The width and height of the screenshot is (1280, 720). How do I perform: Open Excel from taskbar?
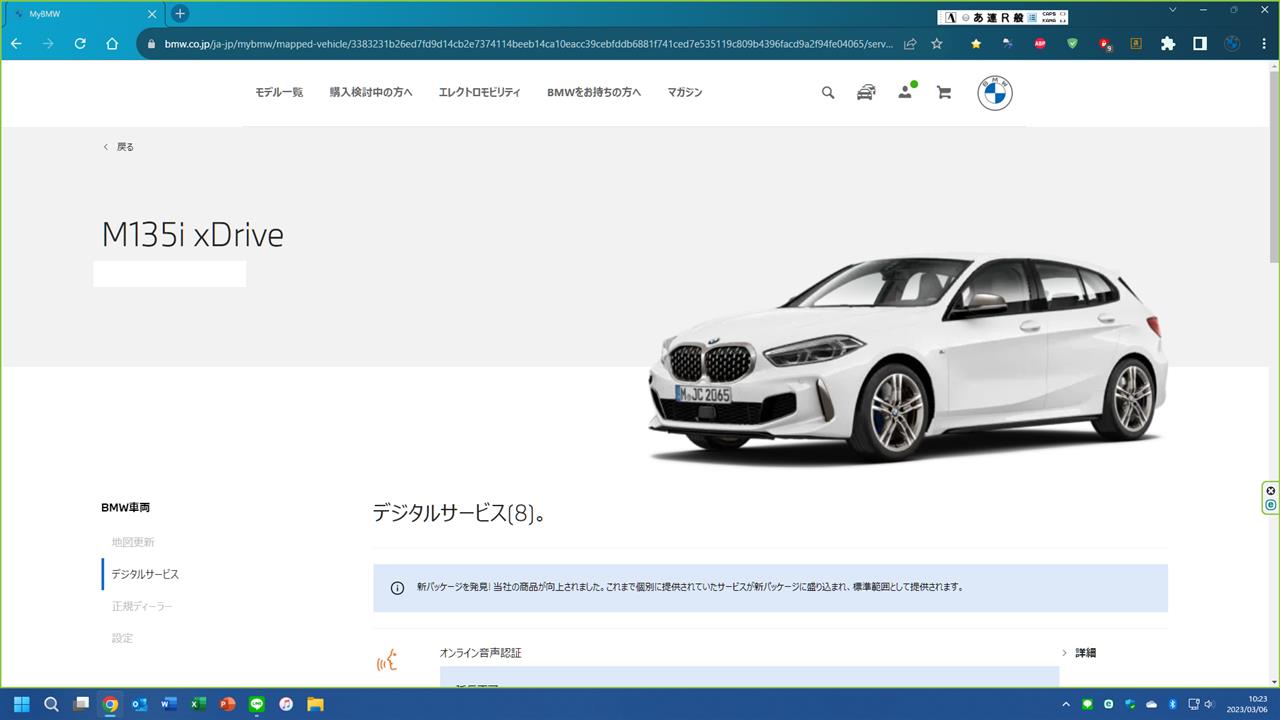[198, 704]
